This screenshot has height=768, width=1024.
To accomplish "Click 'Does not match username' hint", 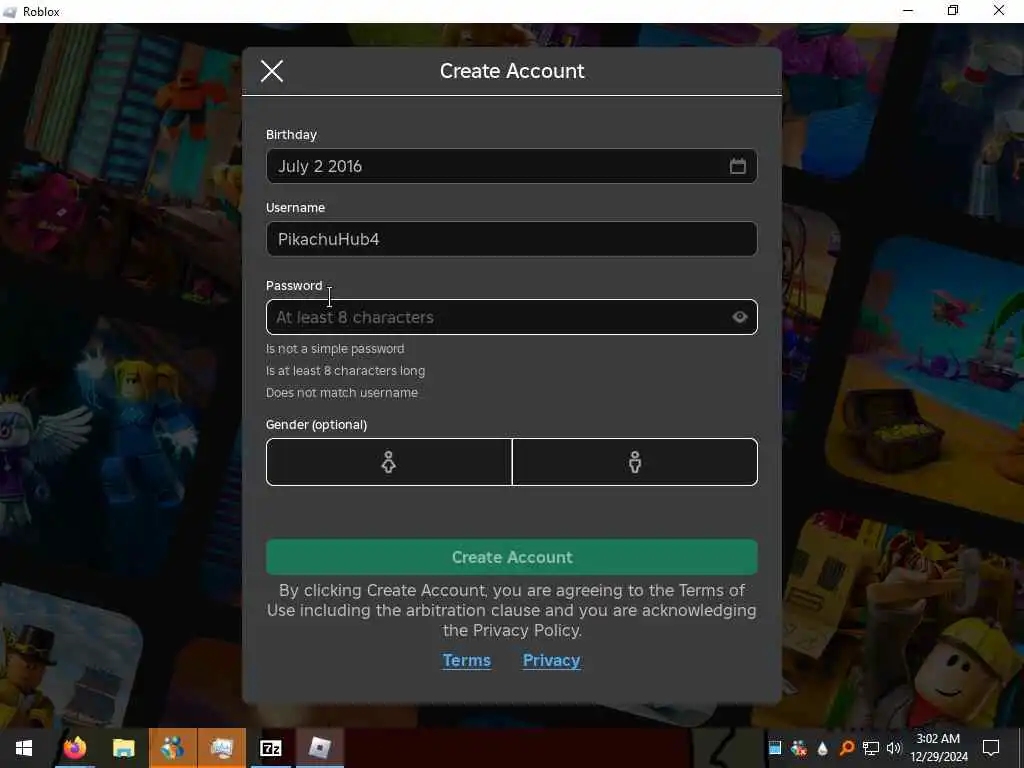I will pos(342,392).
